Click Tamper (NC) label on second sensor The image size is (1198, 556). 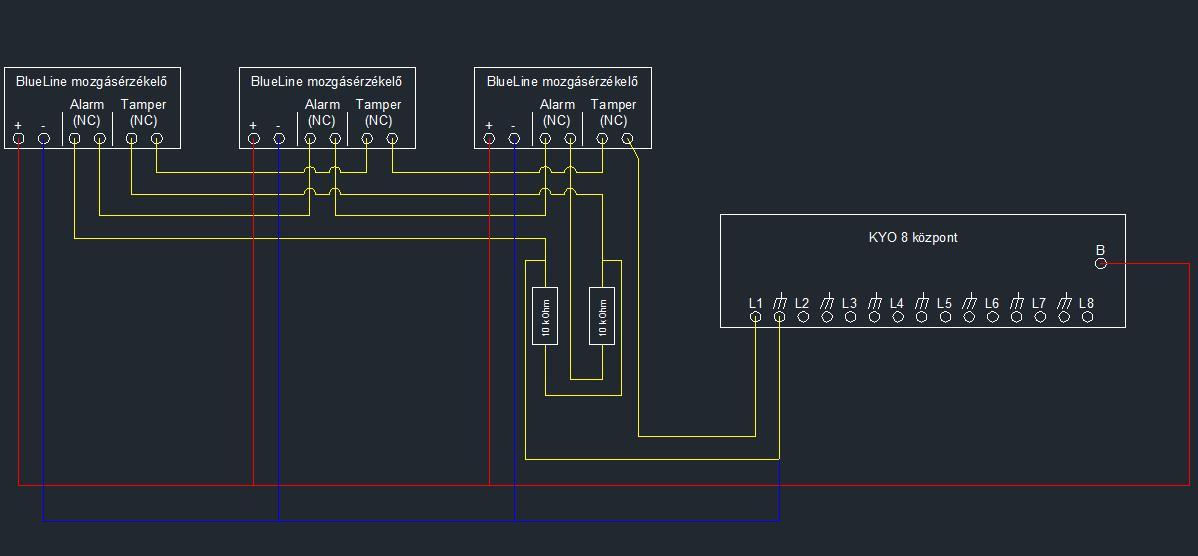coord(378,112)
